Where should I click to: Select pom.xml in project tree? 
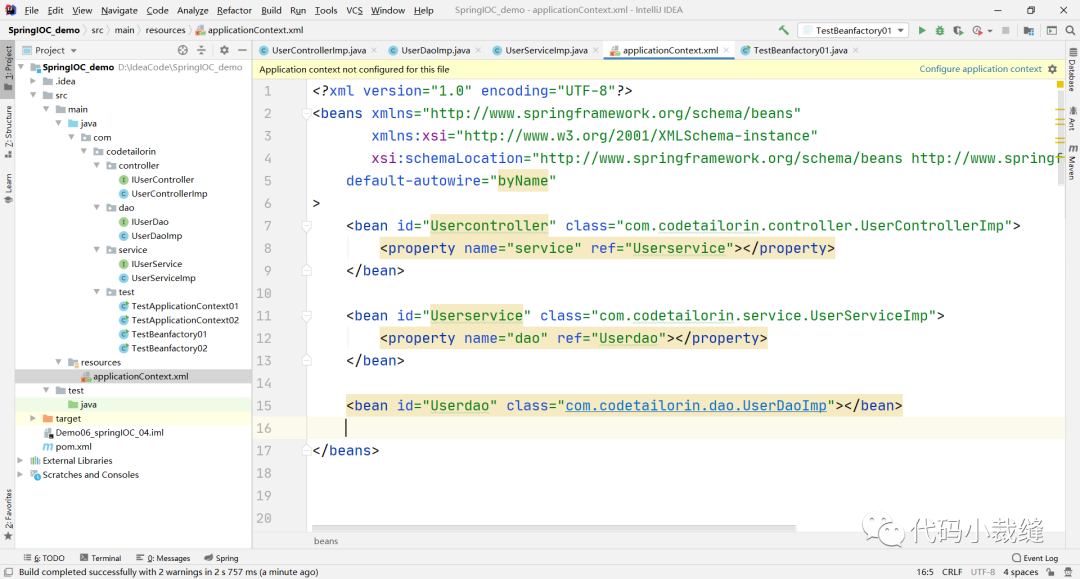pos(73,447)
